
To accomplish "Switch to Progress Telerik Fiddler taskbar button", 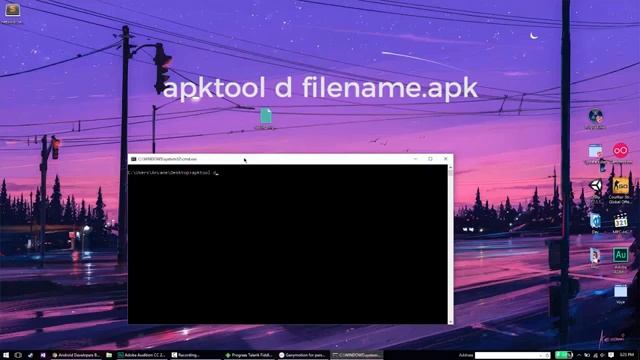I will click(249, 355).
